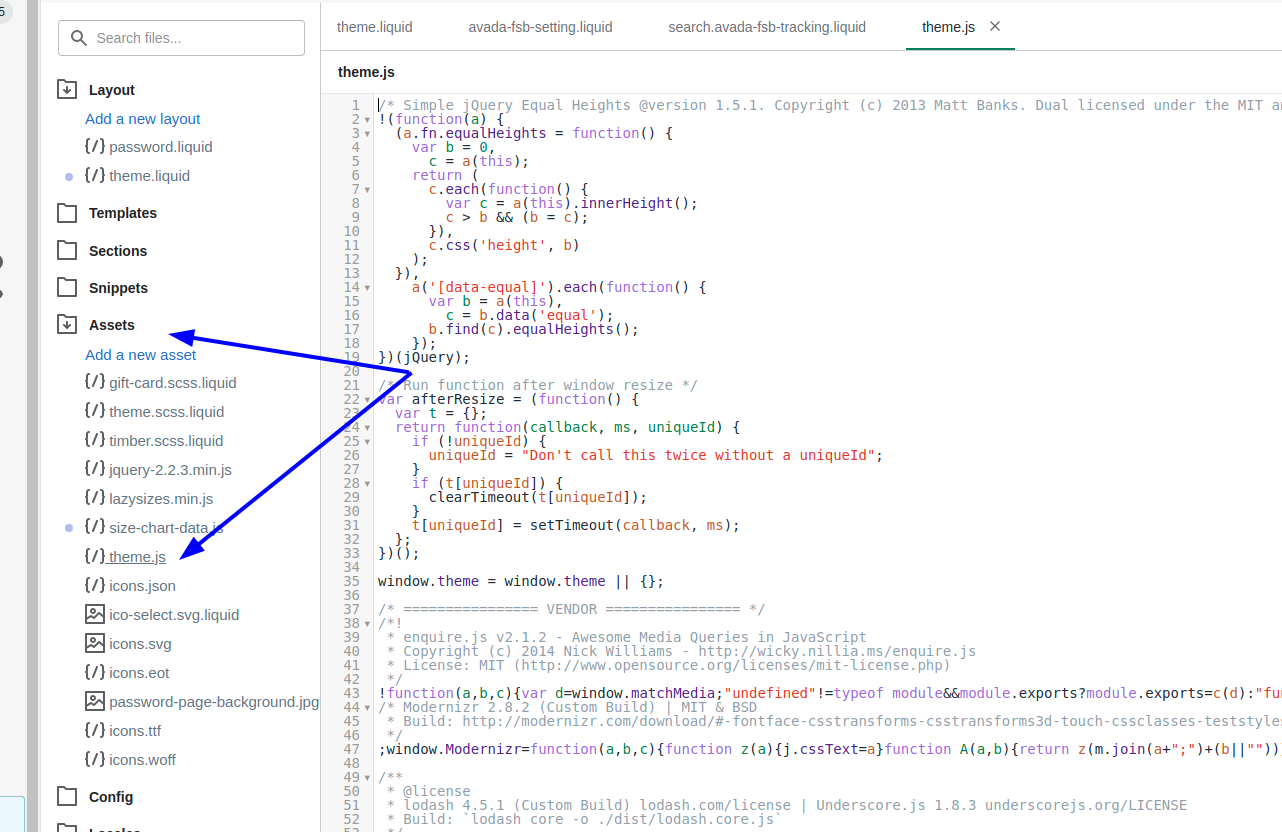Fold code at line 2 arrow

click(x=368, y=120)
